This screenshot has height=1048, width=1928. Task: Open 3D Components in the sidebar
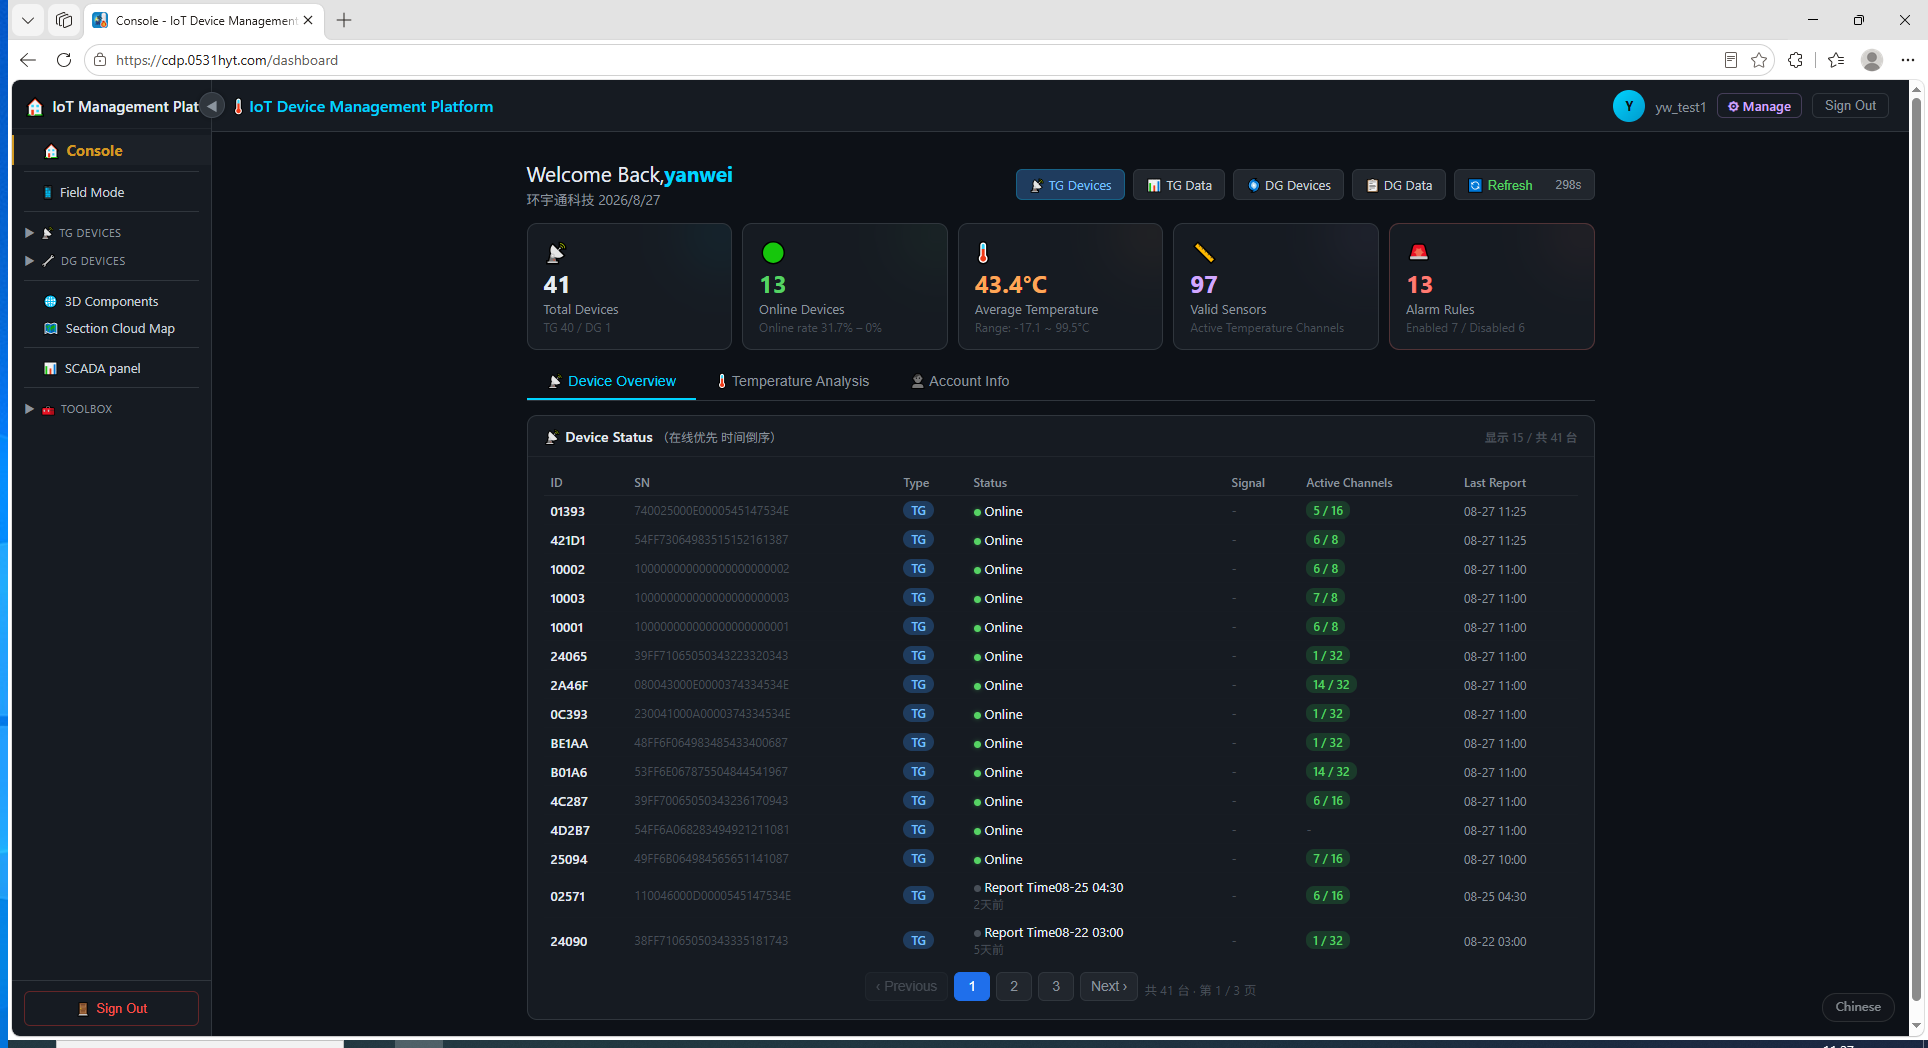coord(111,301)
